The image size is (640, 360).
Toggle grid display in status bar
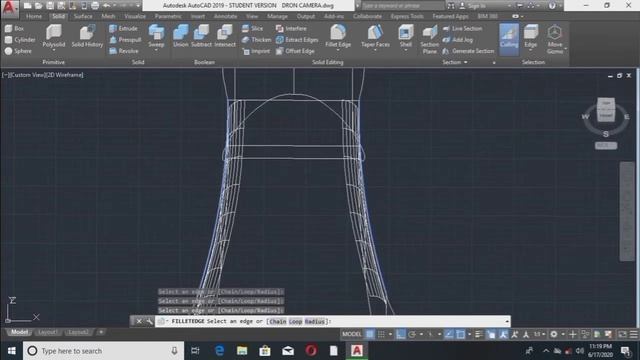[370, 334]
